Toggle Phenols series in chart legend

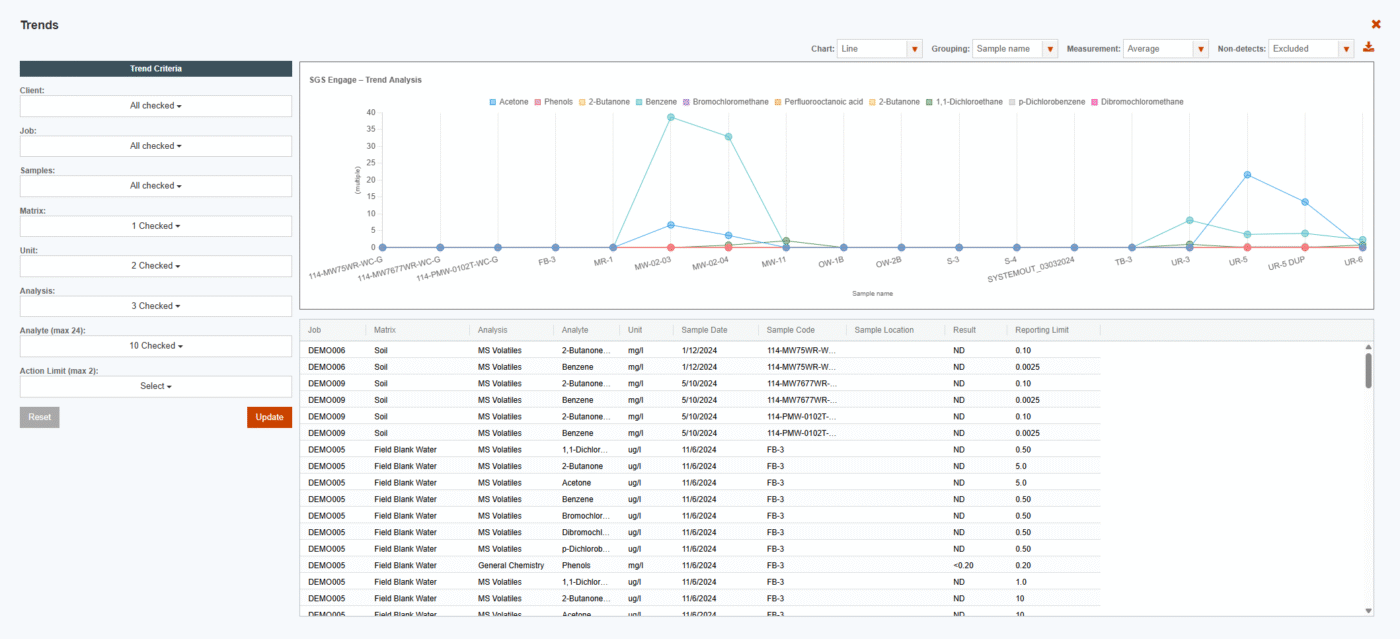(x=553, y=102)
